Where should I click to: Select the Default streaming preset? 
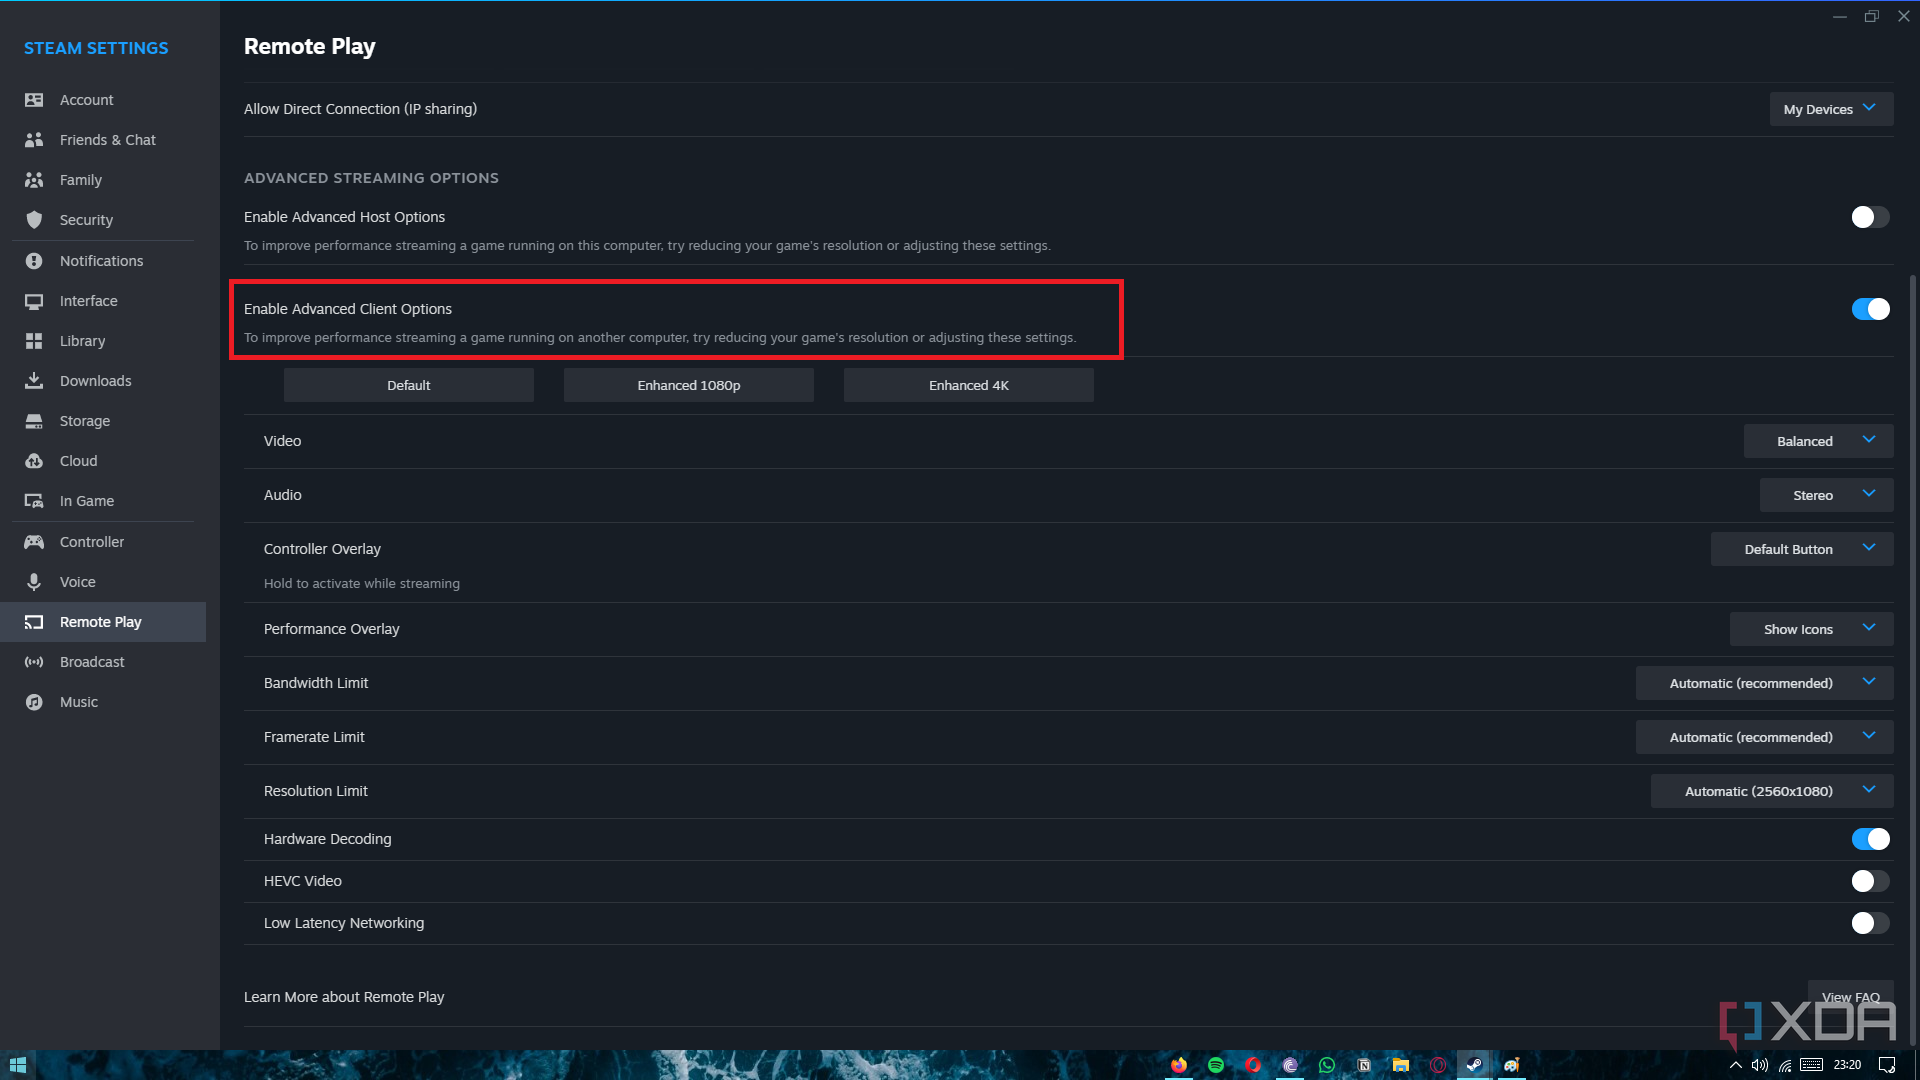(409, 385)
